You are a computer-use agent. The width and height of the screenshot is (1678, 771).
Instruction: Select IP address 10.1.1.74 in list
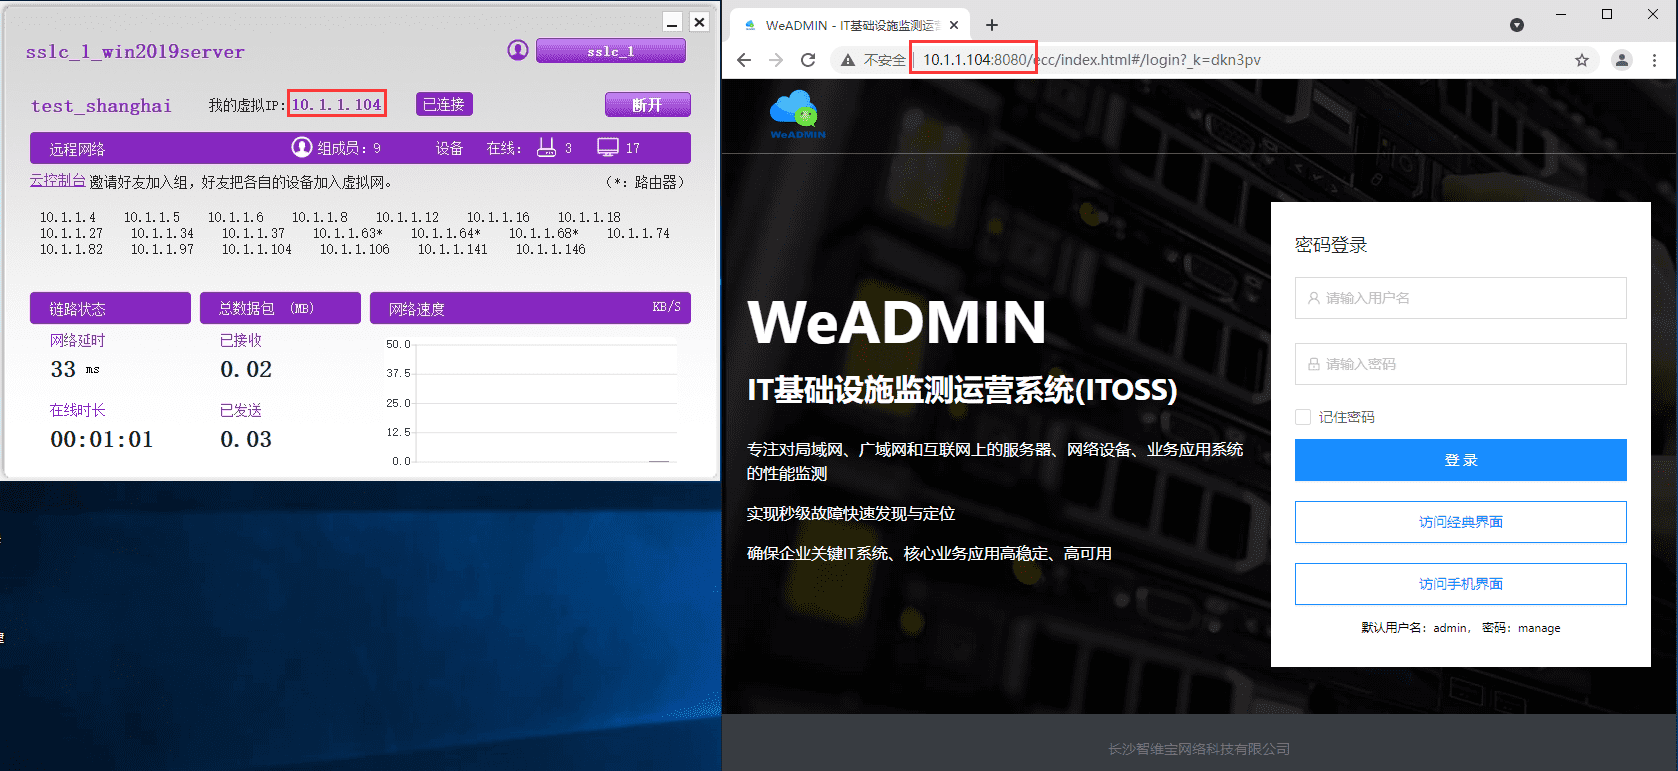(638, 233)
